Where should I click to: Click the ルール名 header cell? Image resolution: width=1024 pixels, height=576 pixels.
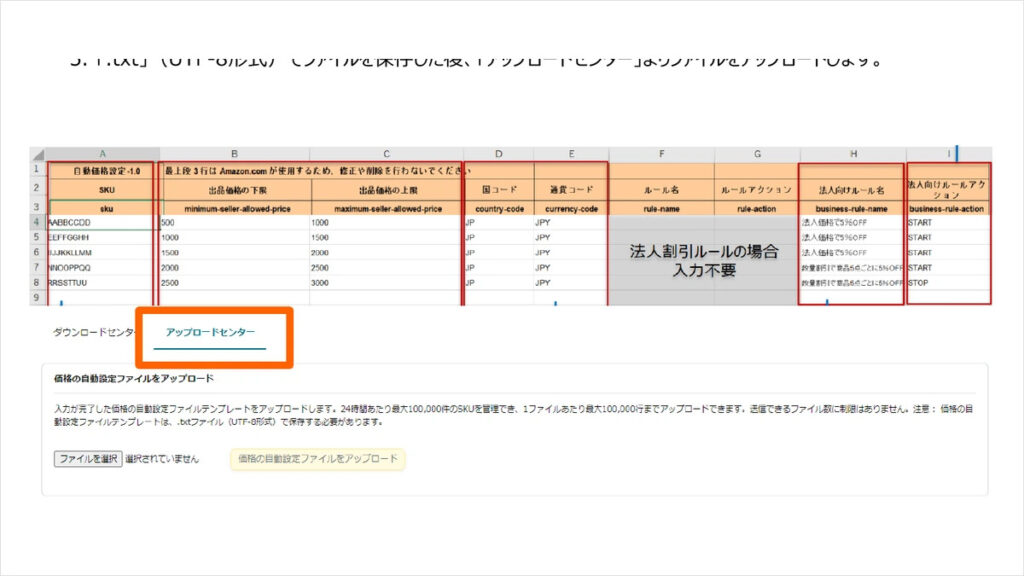pyautogui.click(x=662, y=190)
